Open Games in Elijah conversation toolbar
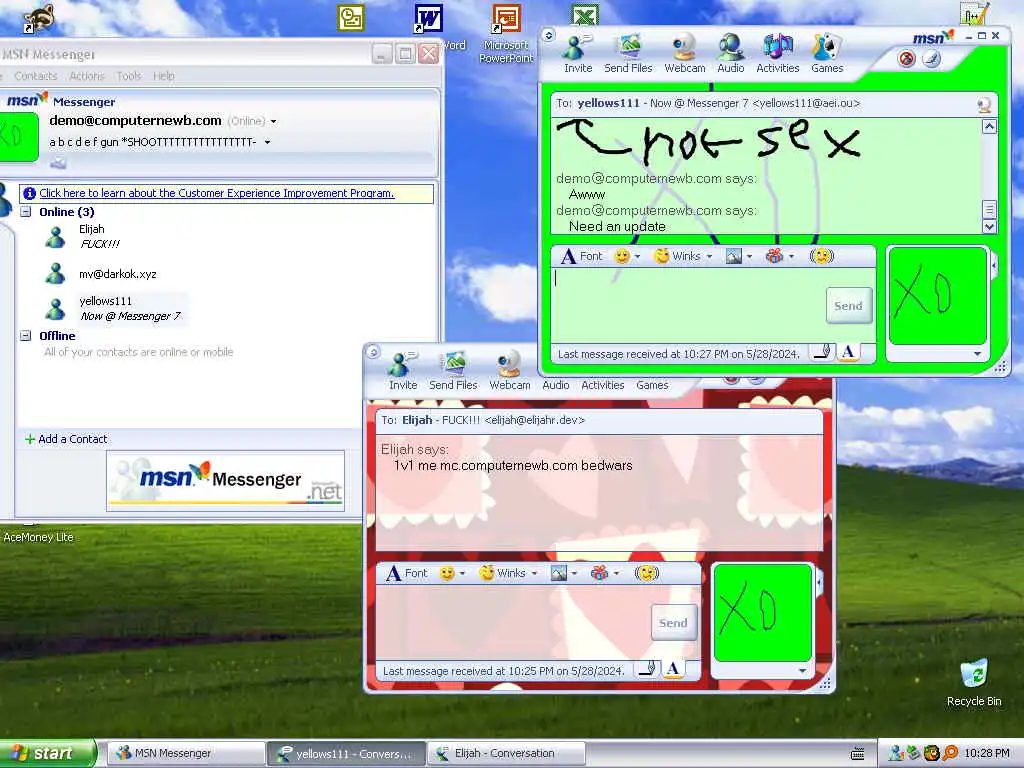 [652, 385]
